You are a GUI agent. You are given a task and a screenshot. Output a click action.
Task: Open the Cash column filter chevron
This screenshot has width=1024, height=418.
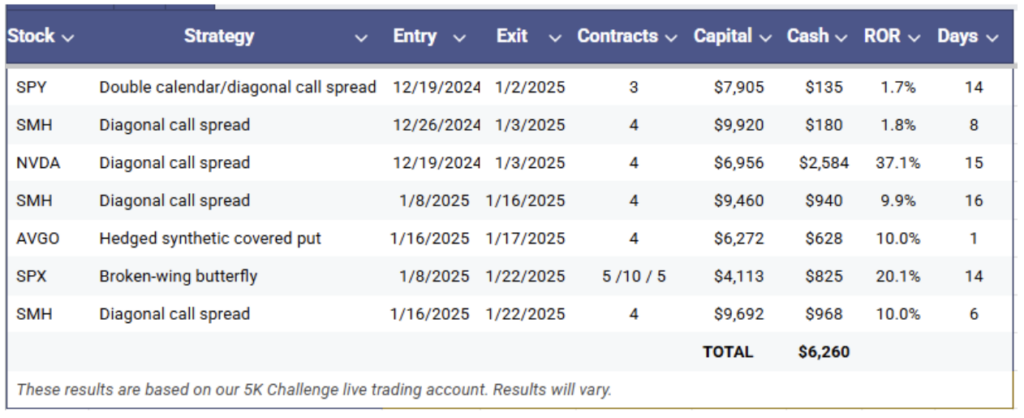pos(842,39)
